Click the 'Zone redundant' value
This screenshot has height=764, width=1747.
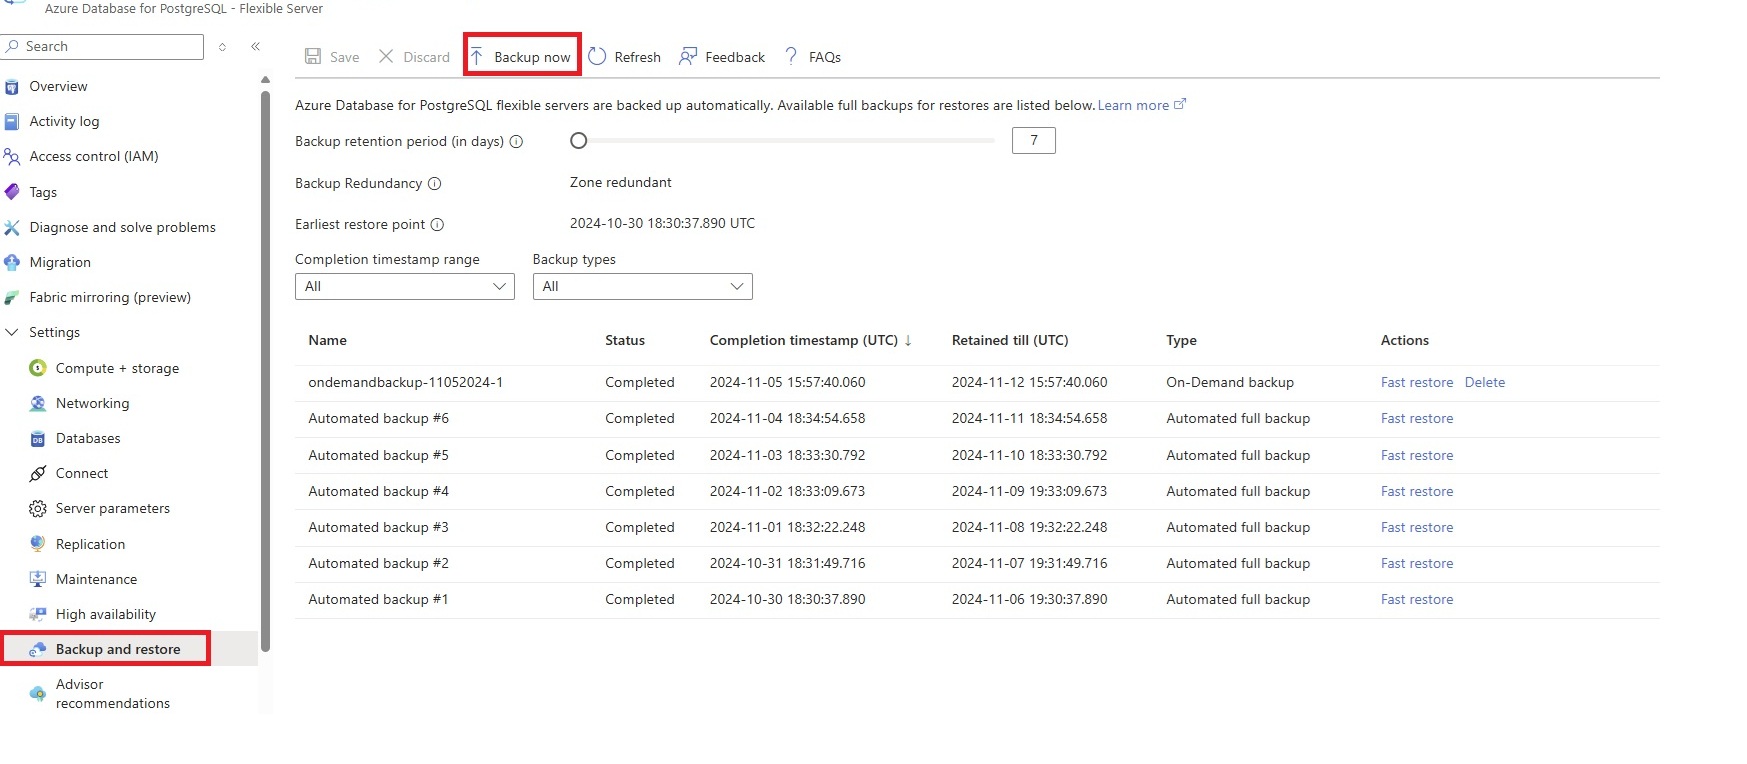pyautogui.click(x=621, y=183)
